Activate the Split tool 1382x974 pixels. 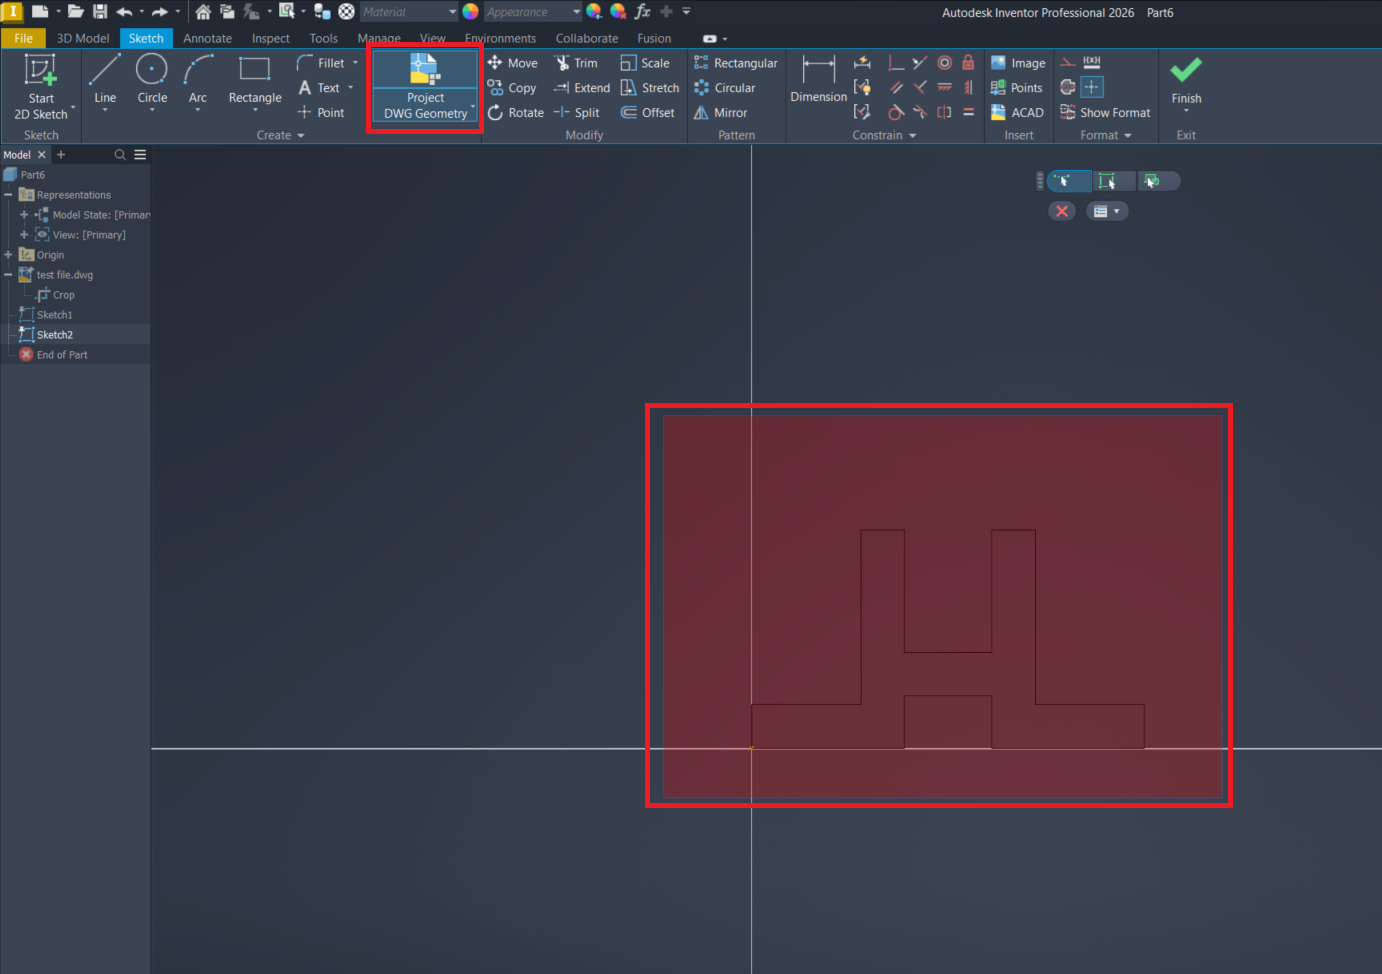tap(577, 113)
